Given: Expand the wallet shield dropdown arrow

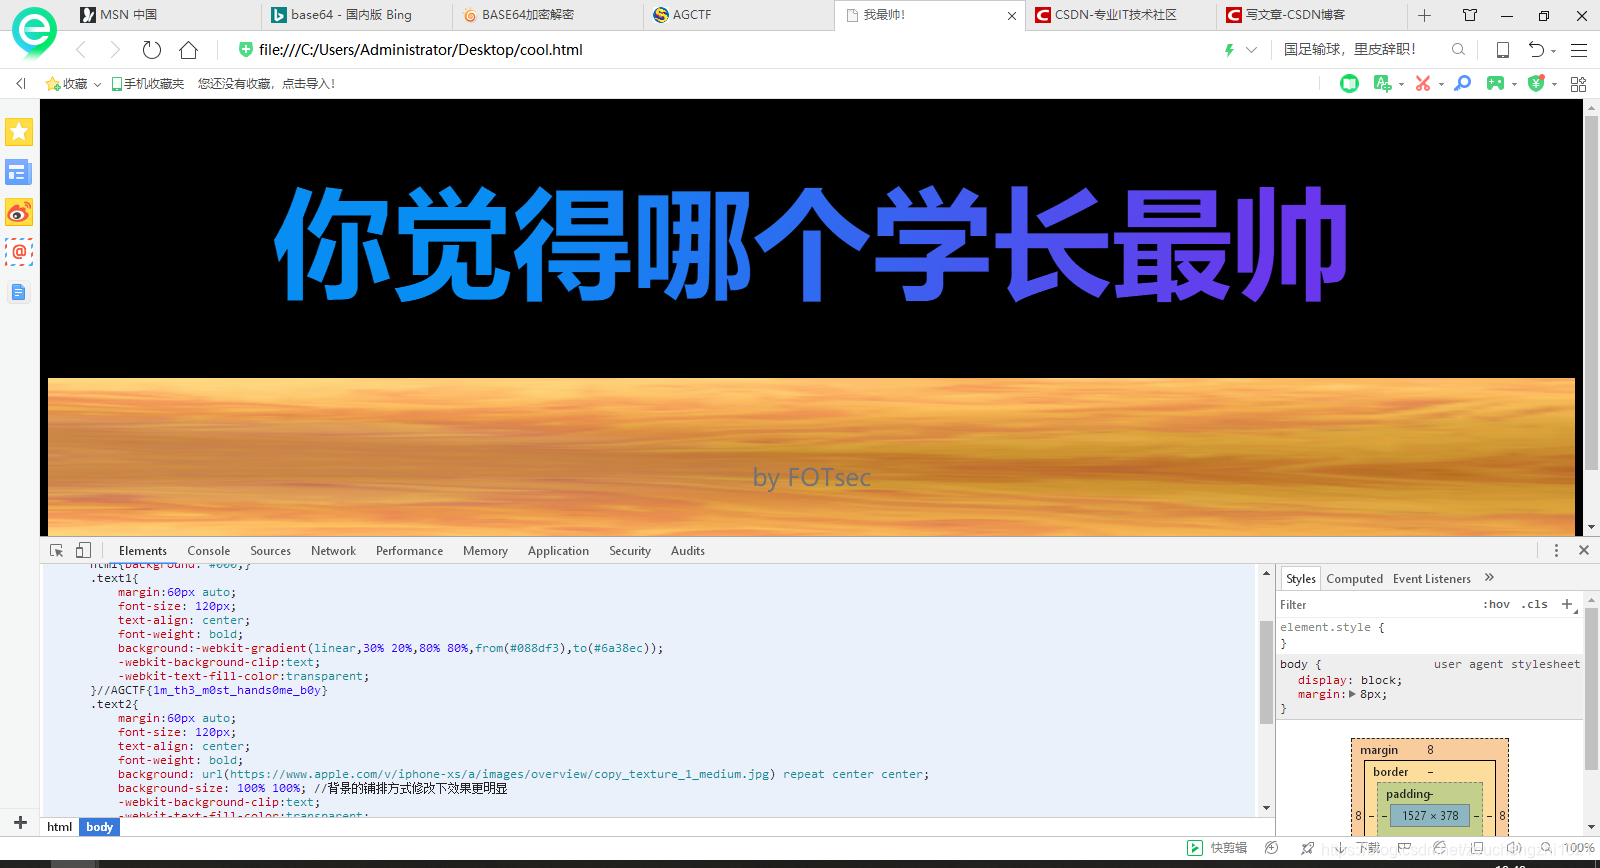Looking at the screenshot, I should click(1554, 85).
